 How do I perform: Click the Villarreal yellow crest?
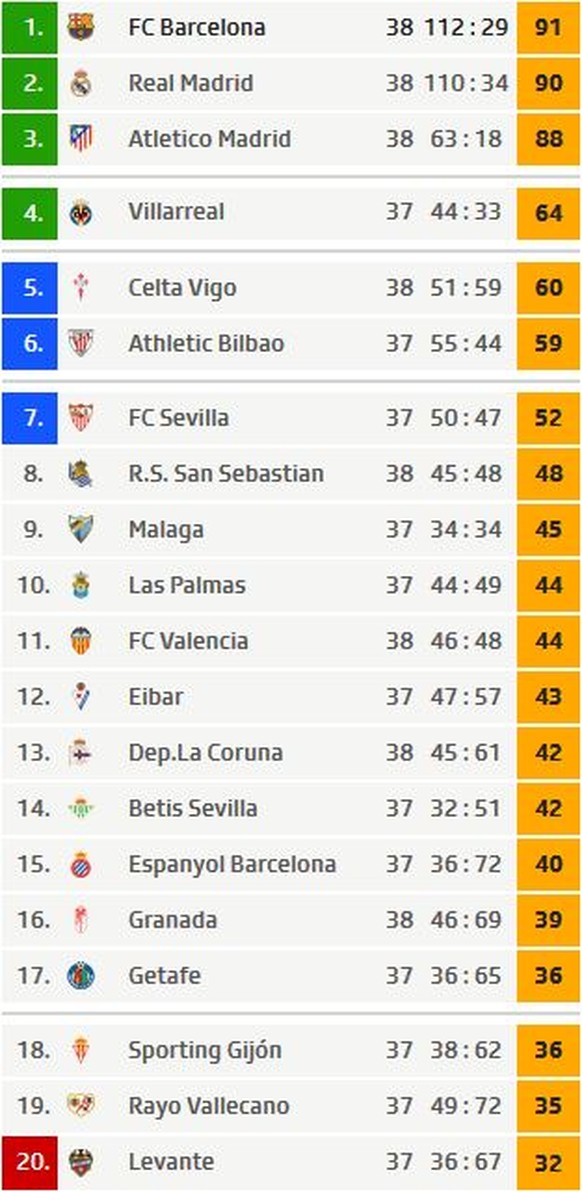(81, 212)
